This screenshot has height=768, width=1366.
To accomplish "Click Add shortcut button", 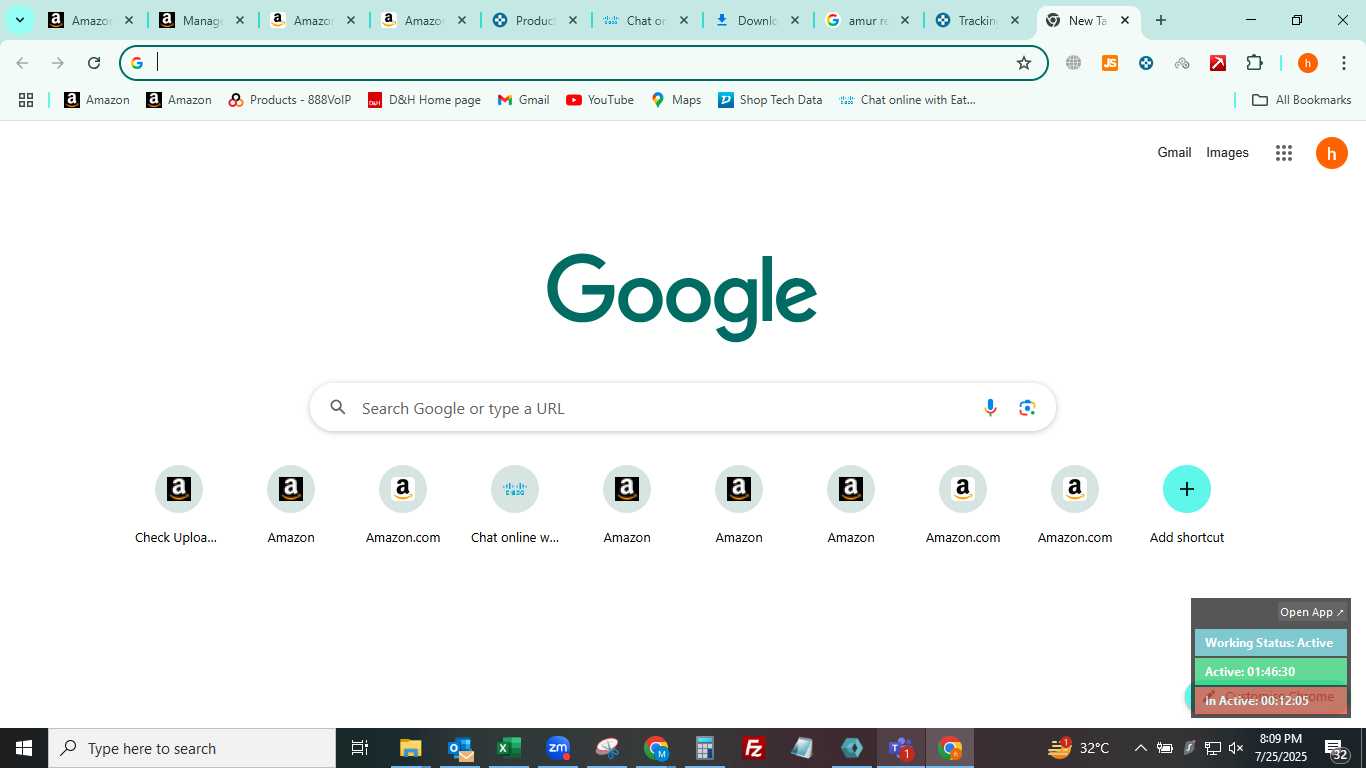I will click(x=1187, y=506).
